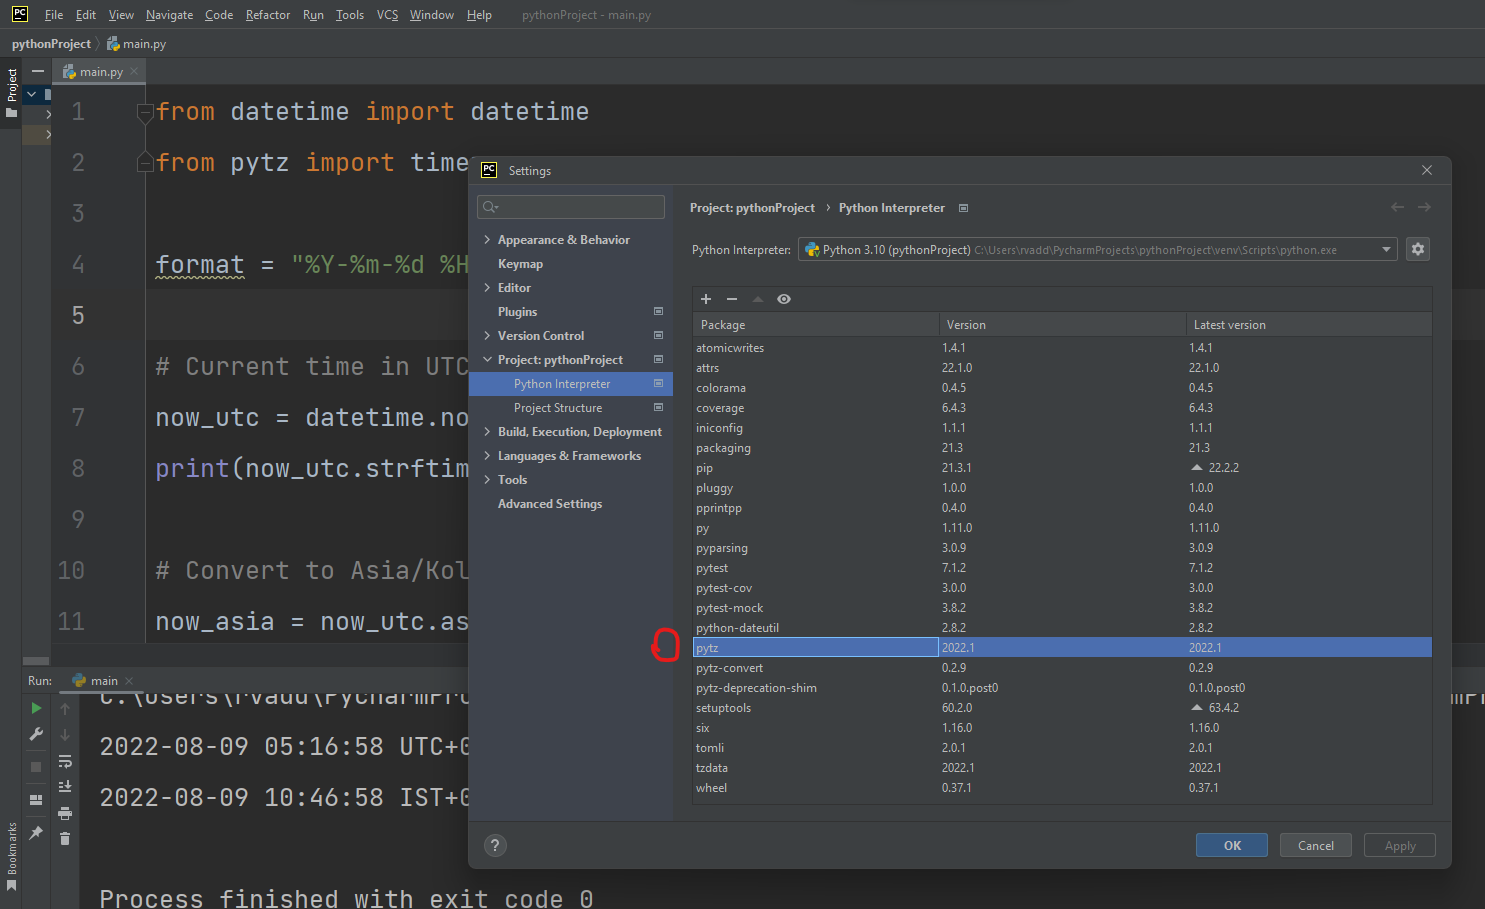Click the PyCharm logo in title bar
Screen dimensions: 1485x909
[20, 14]
